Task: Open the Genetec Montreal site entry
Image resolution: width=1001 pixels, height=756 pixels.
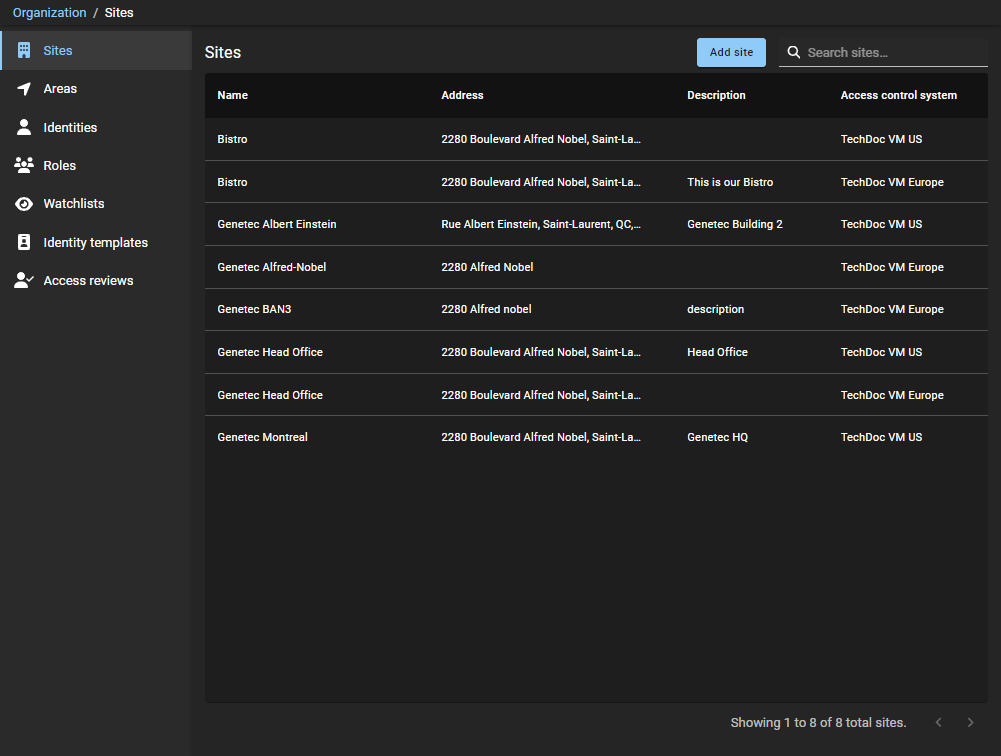Action: click(x=262, y=437)
